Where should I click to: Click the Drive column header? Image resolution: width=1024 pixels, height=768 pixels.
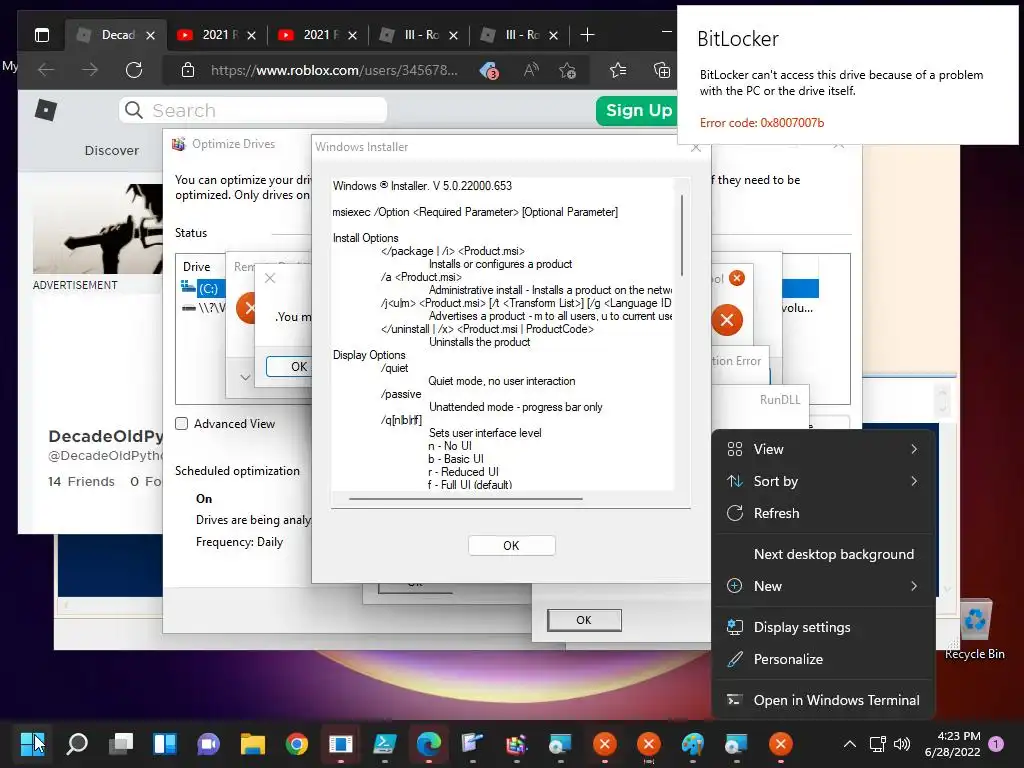197,266
